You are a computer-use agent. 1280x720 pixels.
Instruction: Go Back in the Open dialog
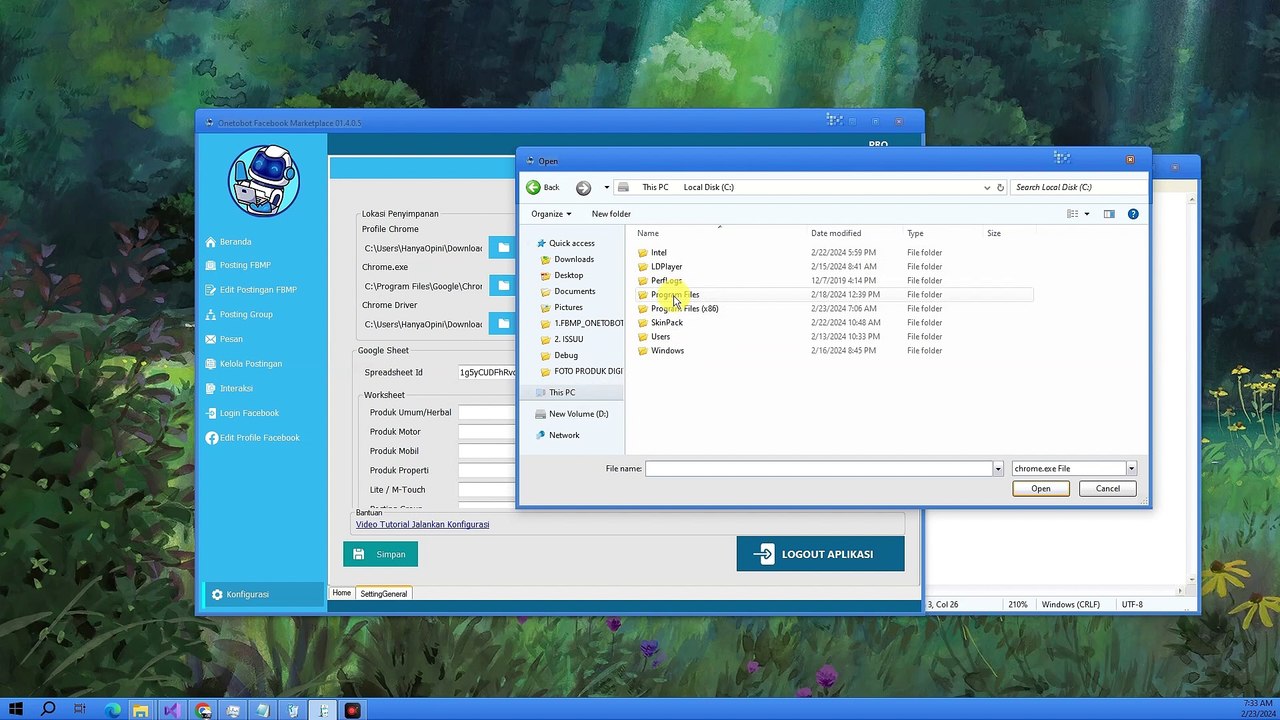(x=543, y=188)
